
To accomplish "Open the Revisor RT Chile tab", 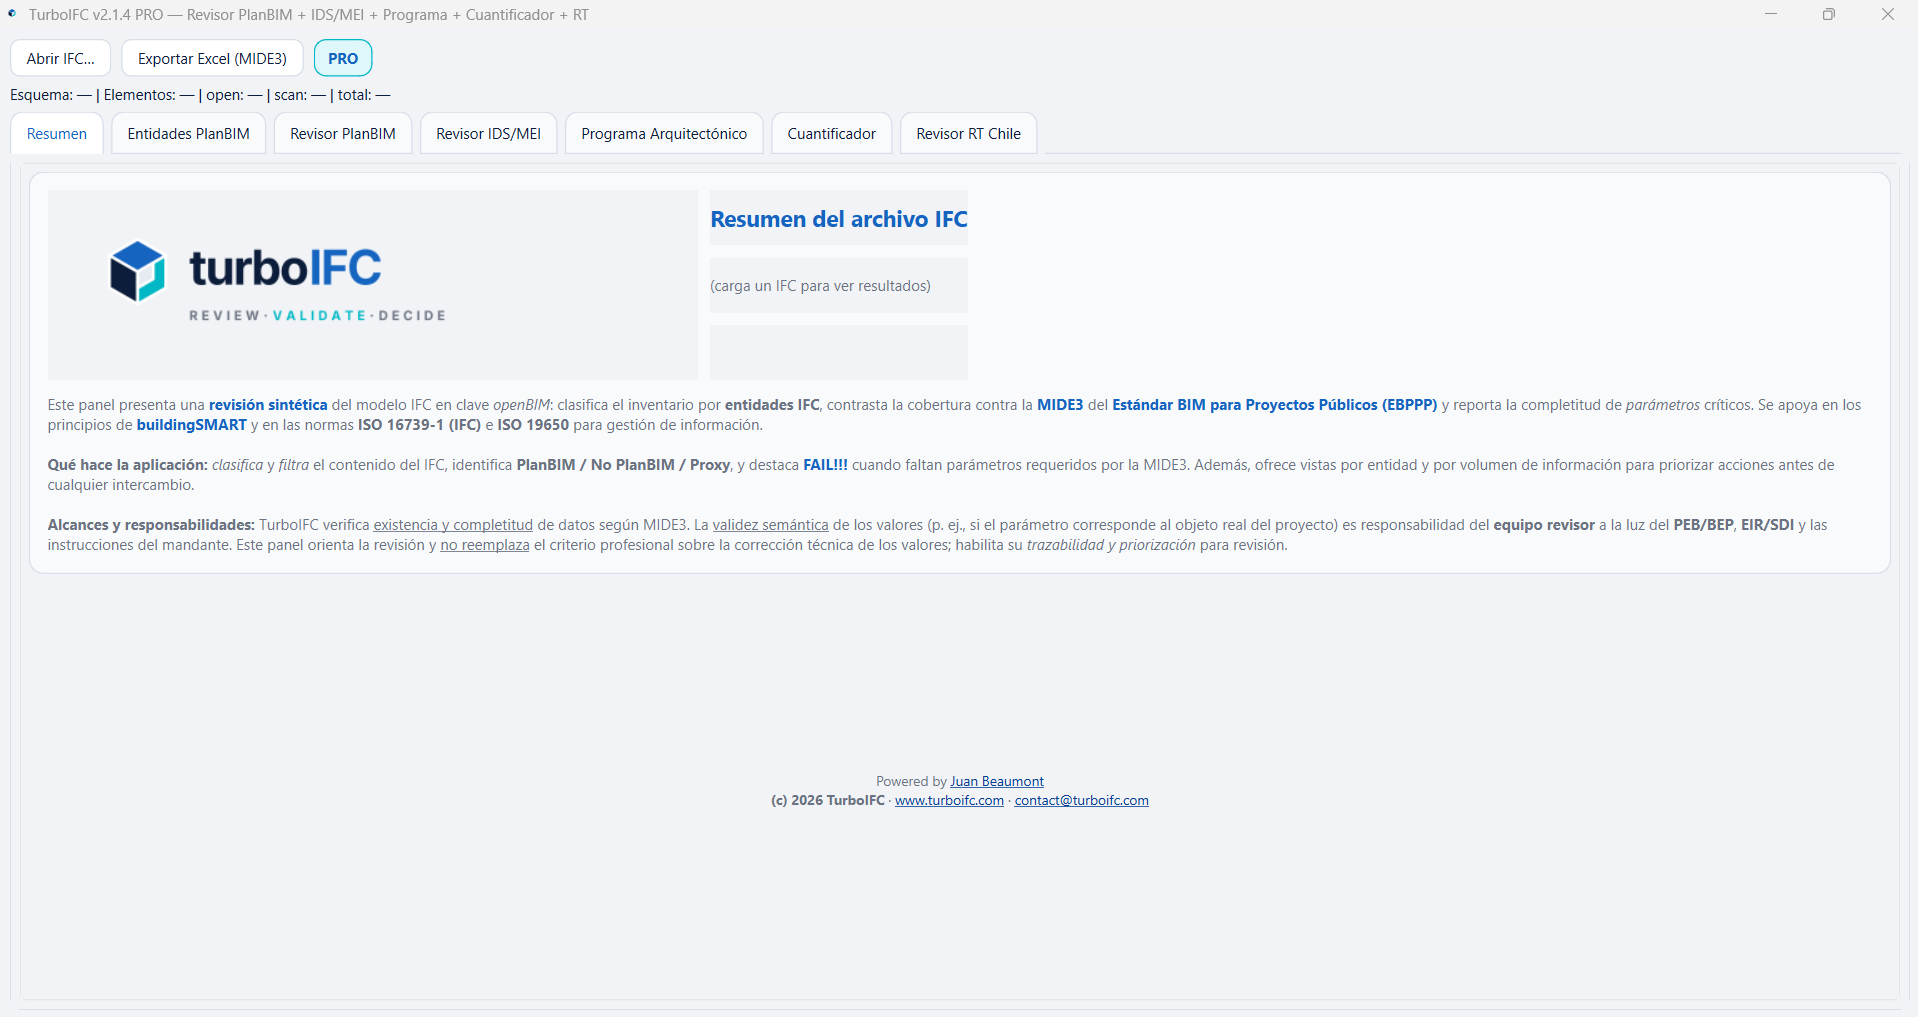I will coord(969,134).
